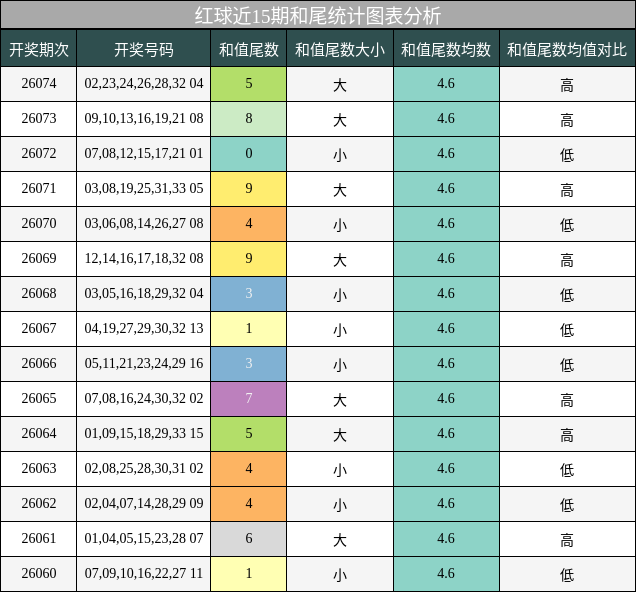Click 大 in row 26074
The height and width of the screenshot is (592, 636).
tap(340, 85)
